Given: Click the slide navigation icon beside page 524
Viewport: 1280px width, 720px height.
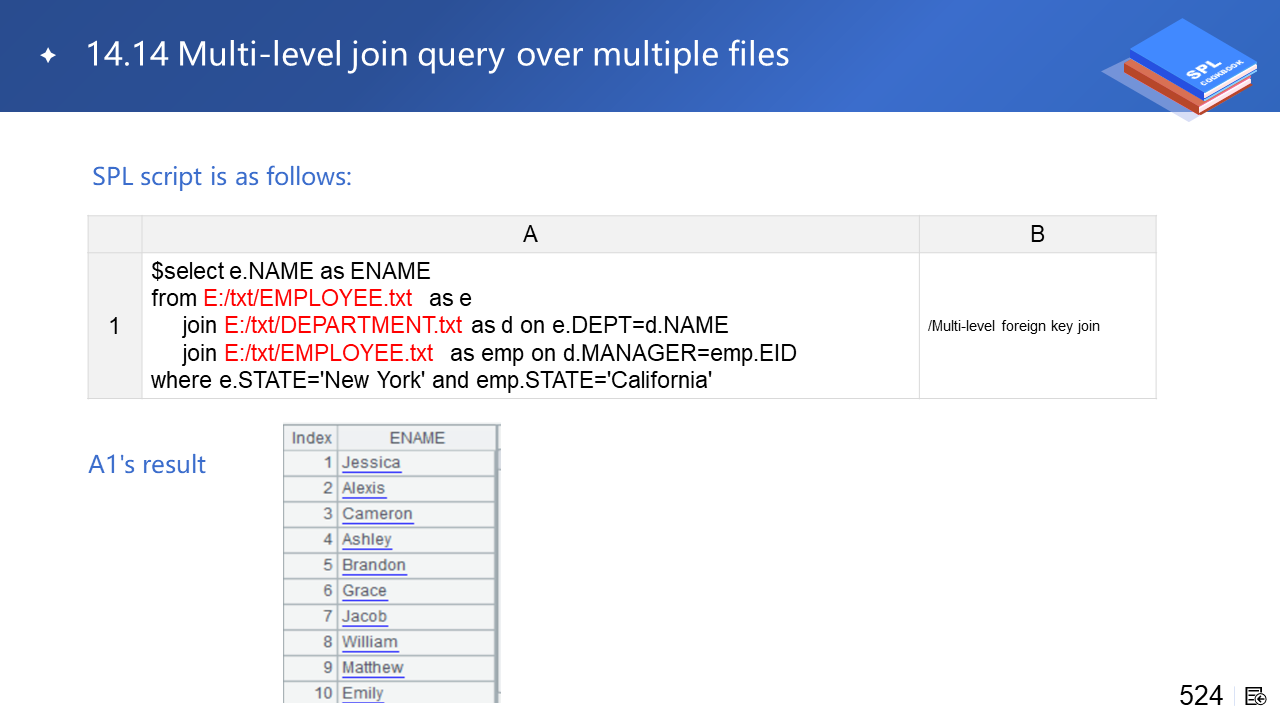Looking at the screenshot, I should coord(1256,696).
